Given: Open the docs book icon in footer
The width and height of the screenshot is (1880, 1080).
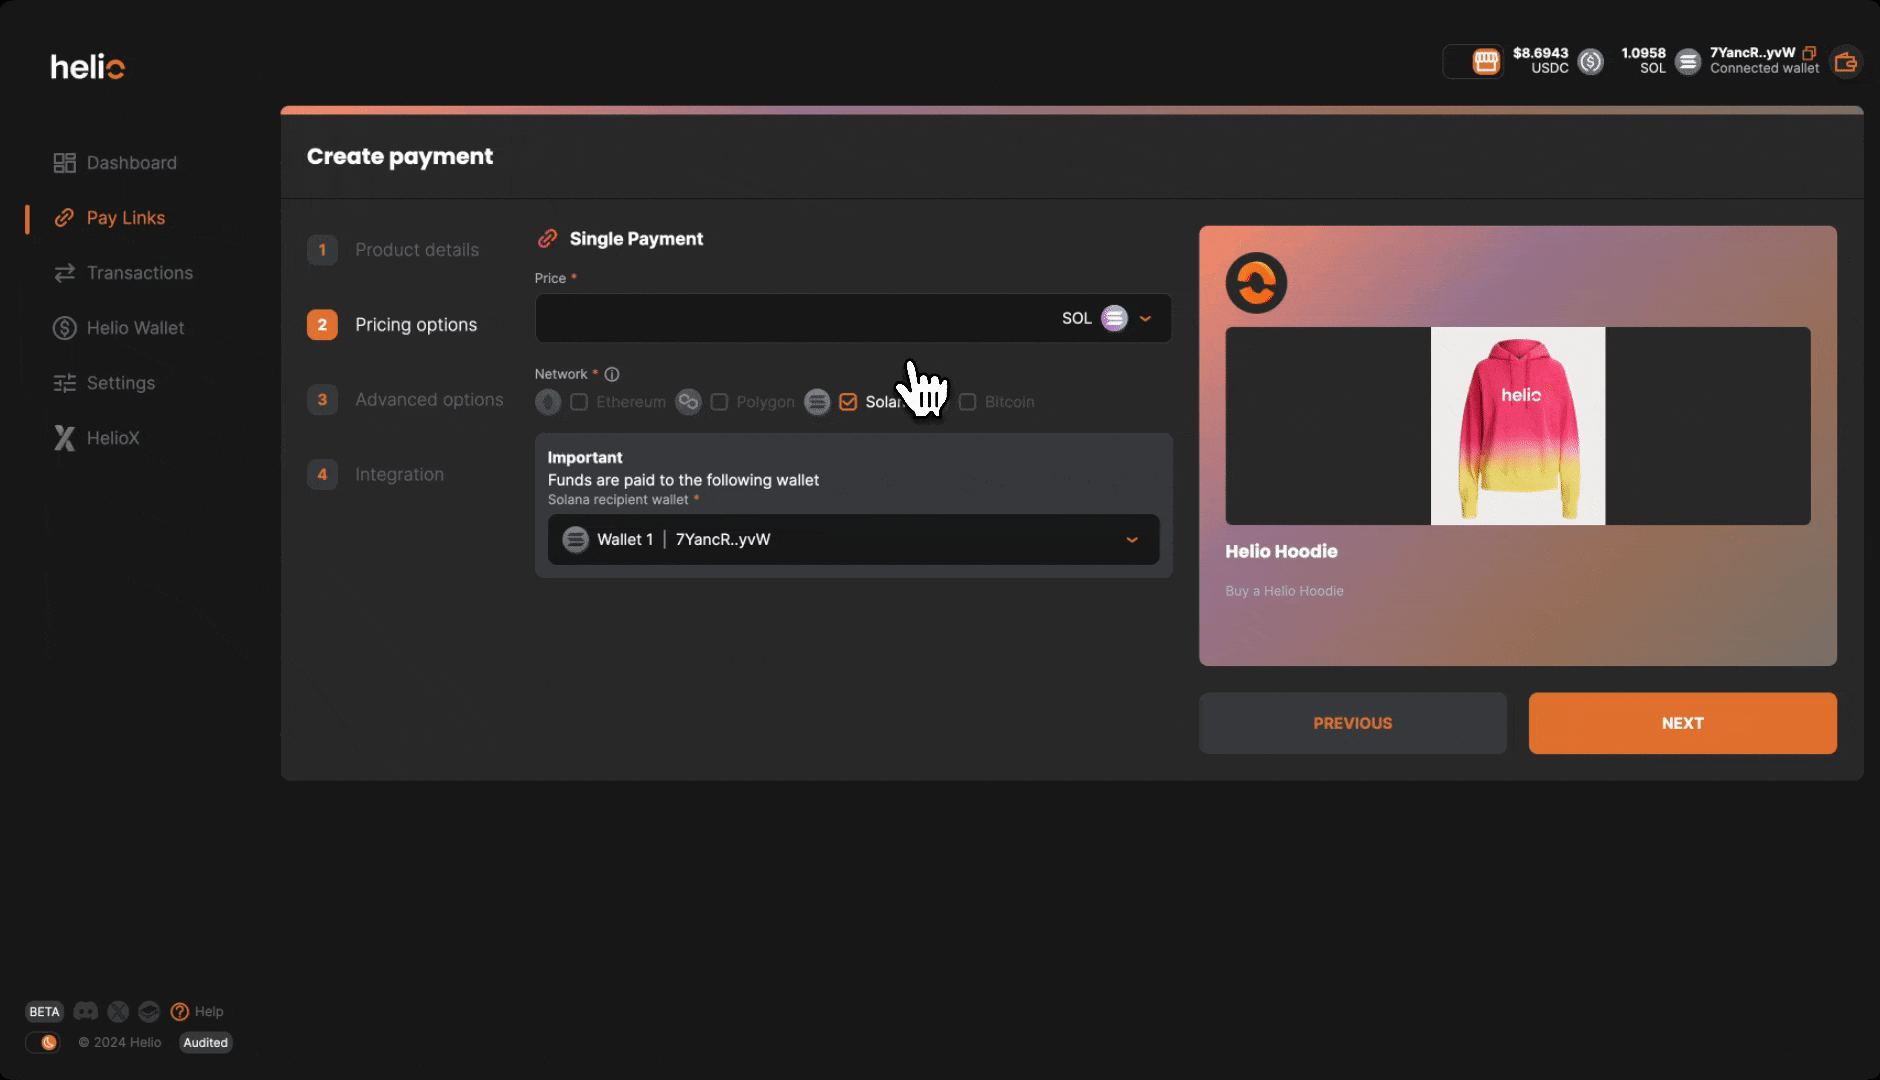Looking at the screenshot, I should [149, 1011].
